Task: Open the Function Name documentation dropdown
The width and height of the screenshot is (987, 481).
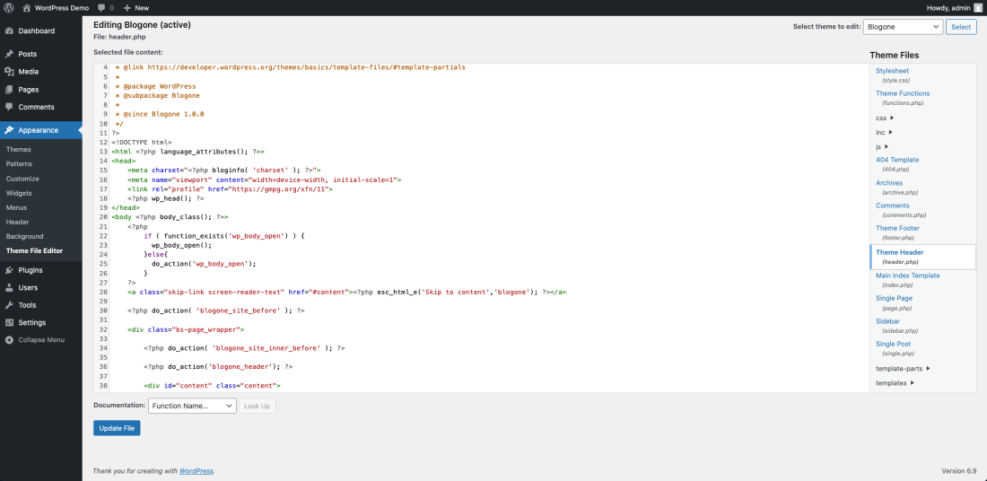Action: pyautogui.click(x=192, y=406)
